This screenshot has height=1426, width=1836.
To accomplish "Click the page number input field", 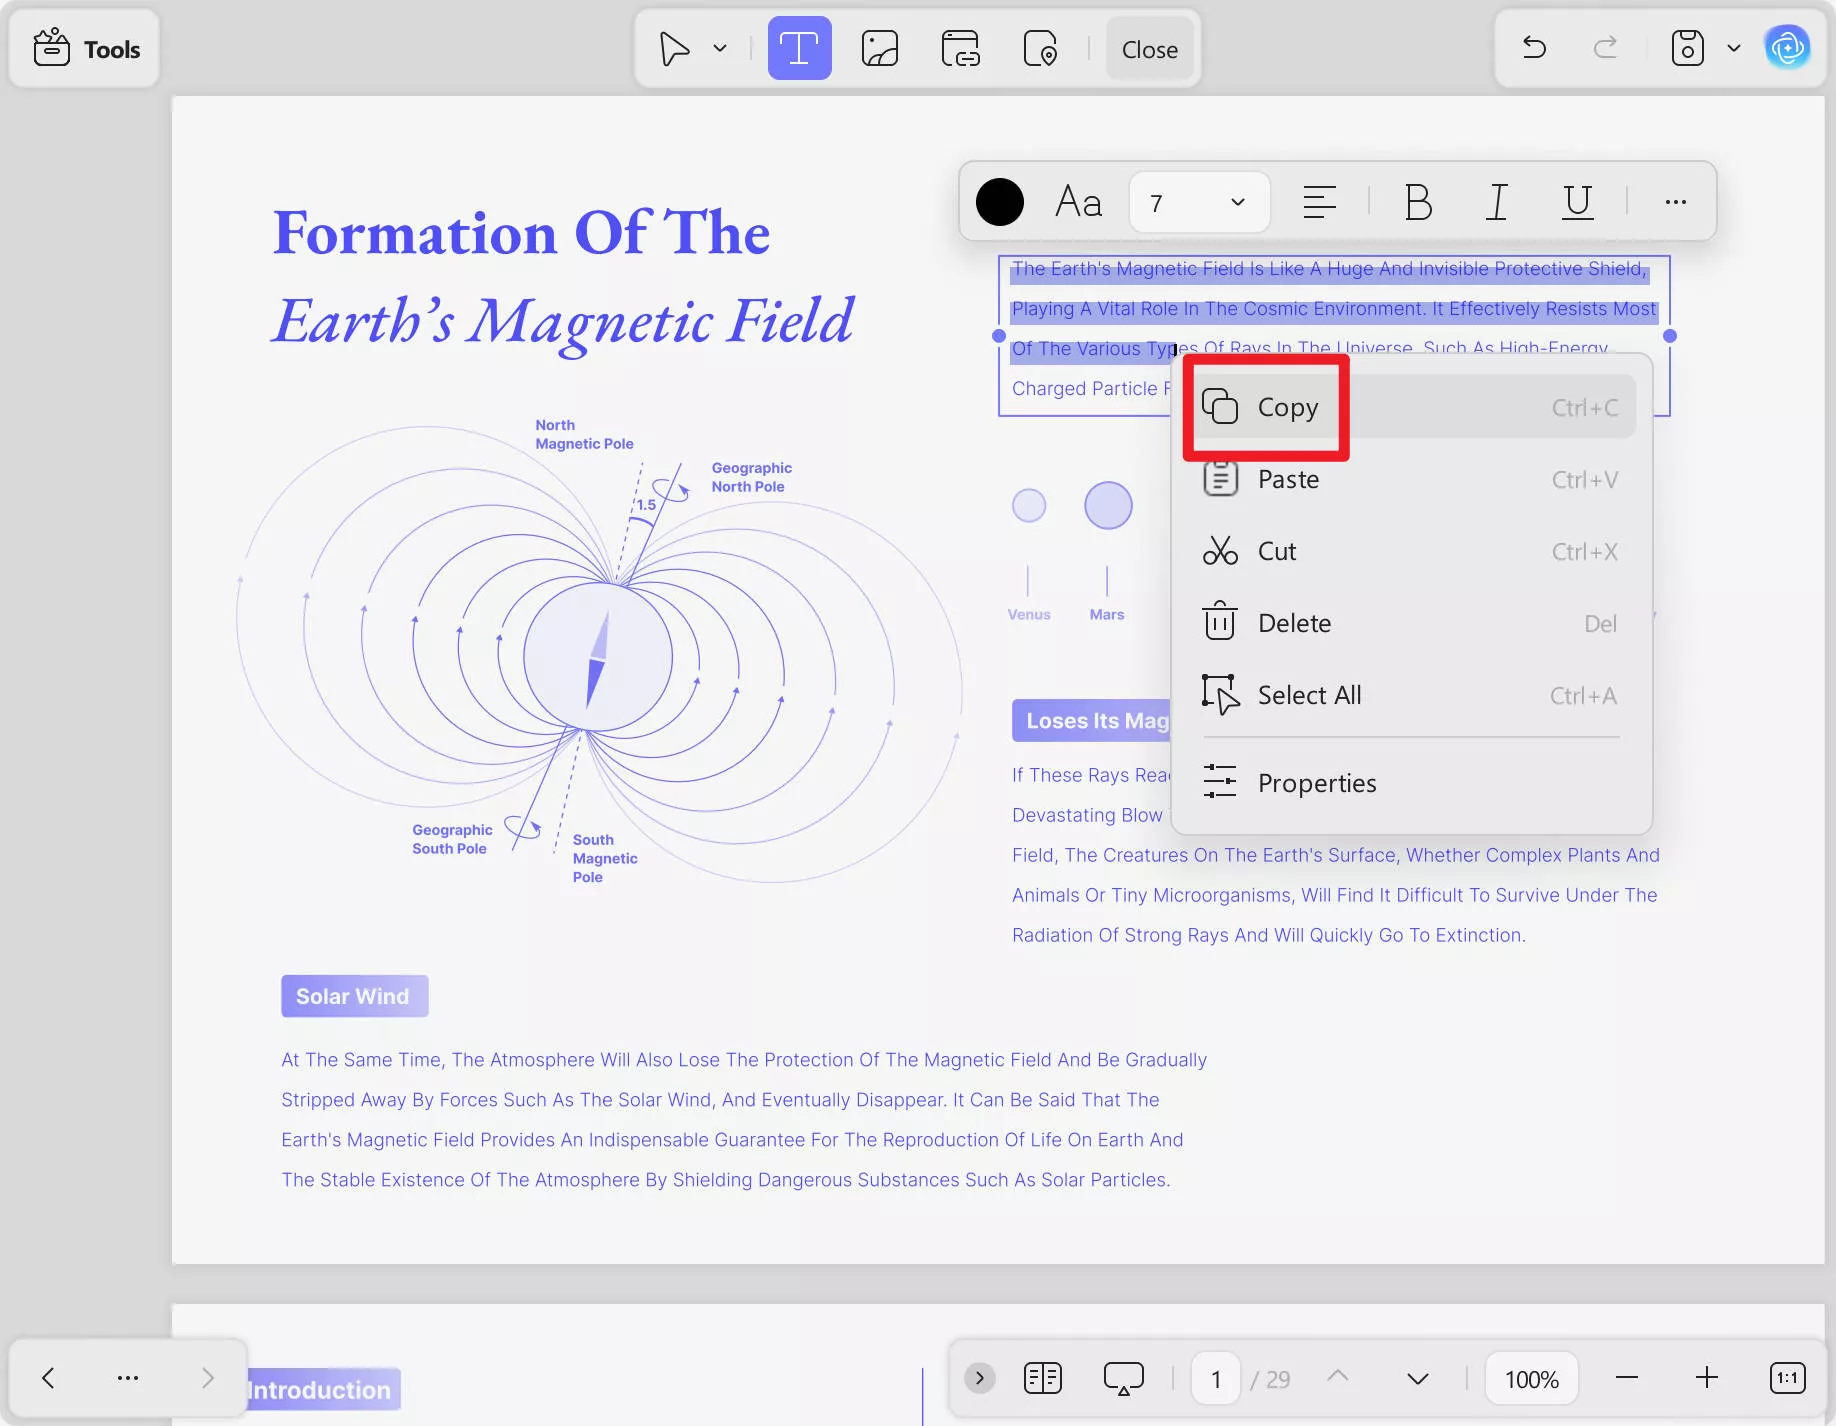I will pyautogui.click(x=1216, y=1379).
